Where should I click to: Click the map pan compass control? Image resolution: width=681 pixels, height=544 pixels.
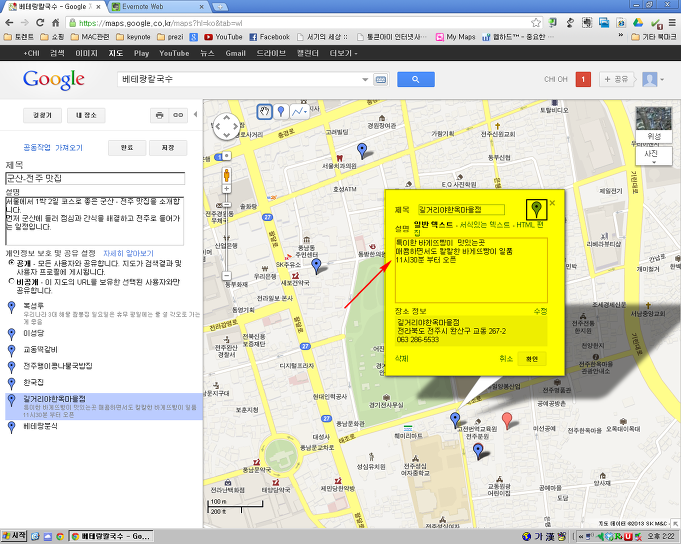[226, 126]
